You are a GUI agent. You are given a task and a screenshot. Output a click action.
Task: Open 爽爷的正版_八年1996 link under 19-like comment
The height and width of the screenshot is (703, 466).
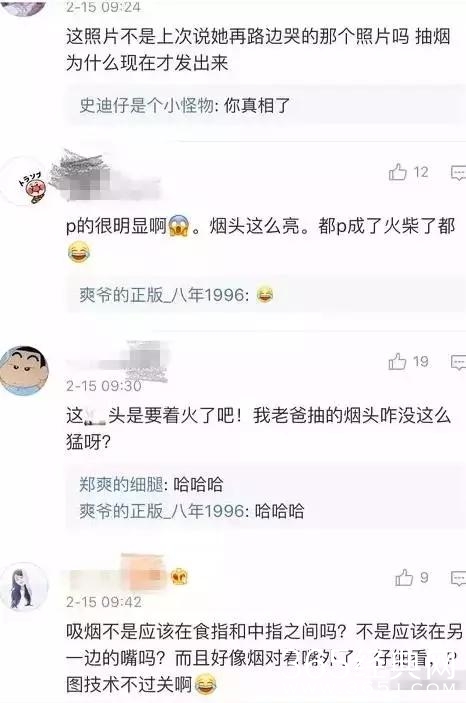162,511
